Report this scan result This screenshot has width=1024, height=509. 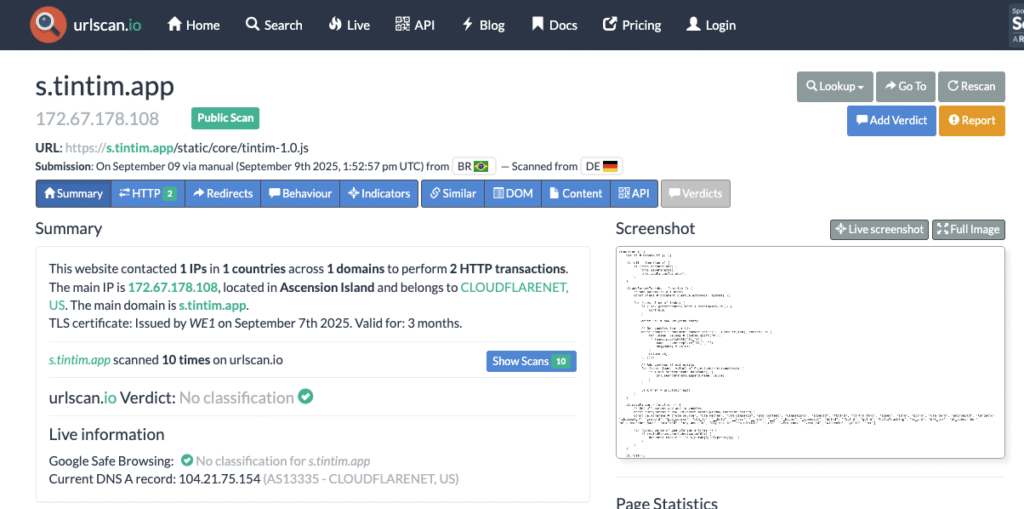[970, 120]
